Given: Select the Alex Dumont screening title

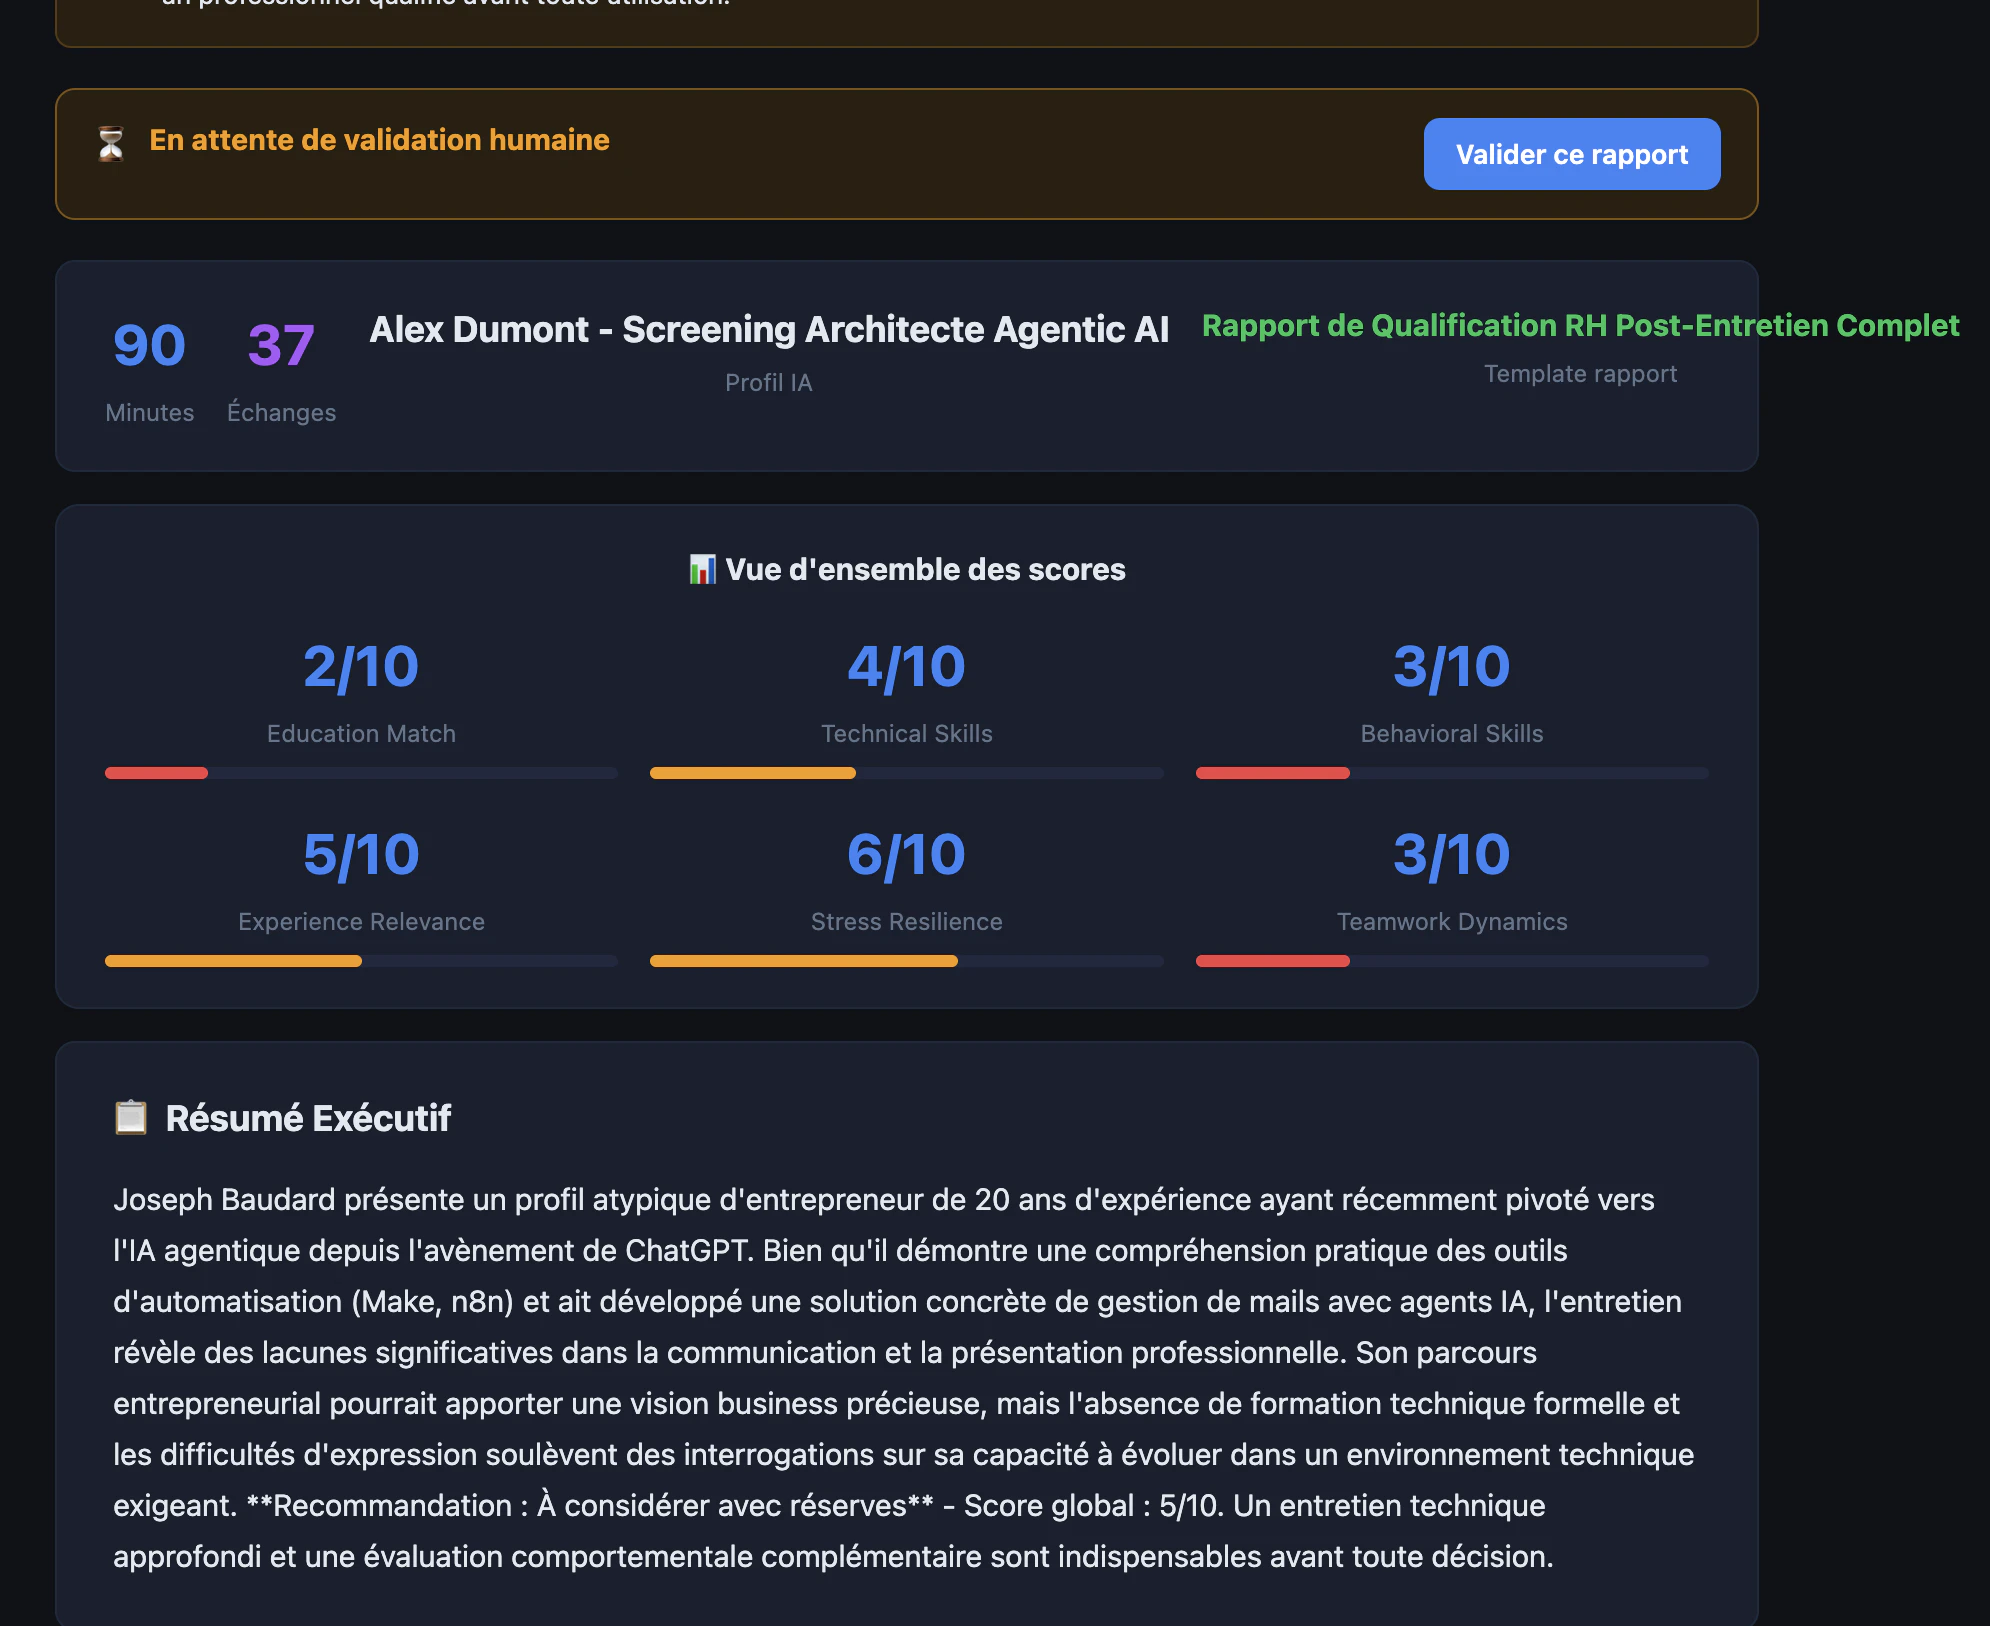Looking at the screenshot, I should [770, 328].
